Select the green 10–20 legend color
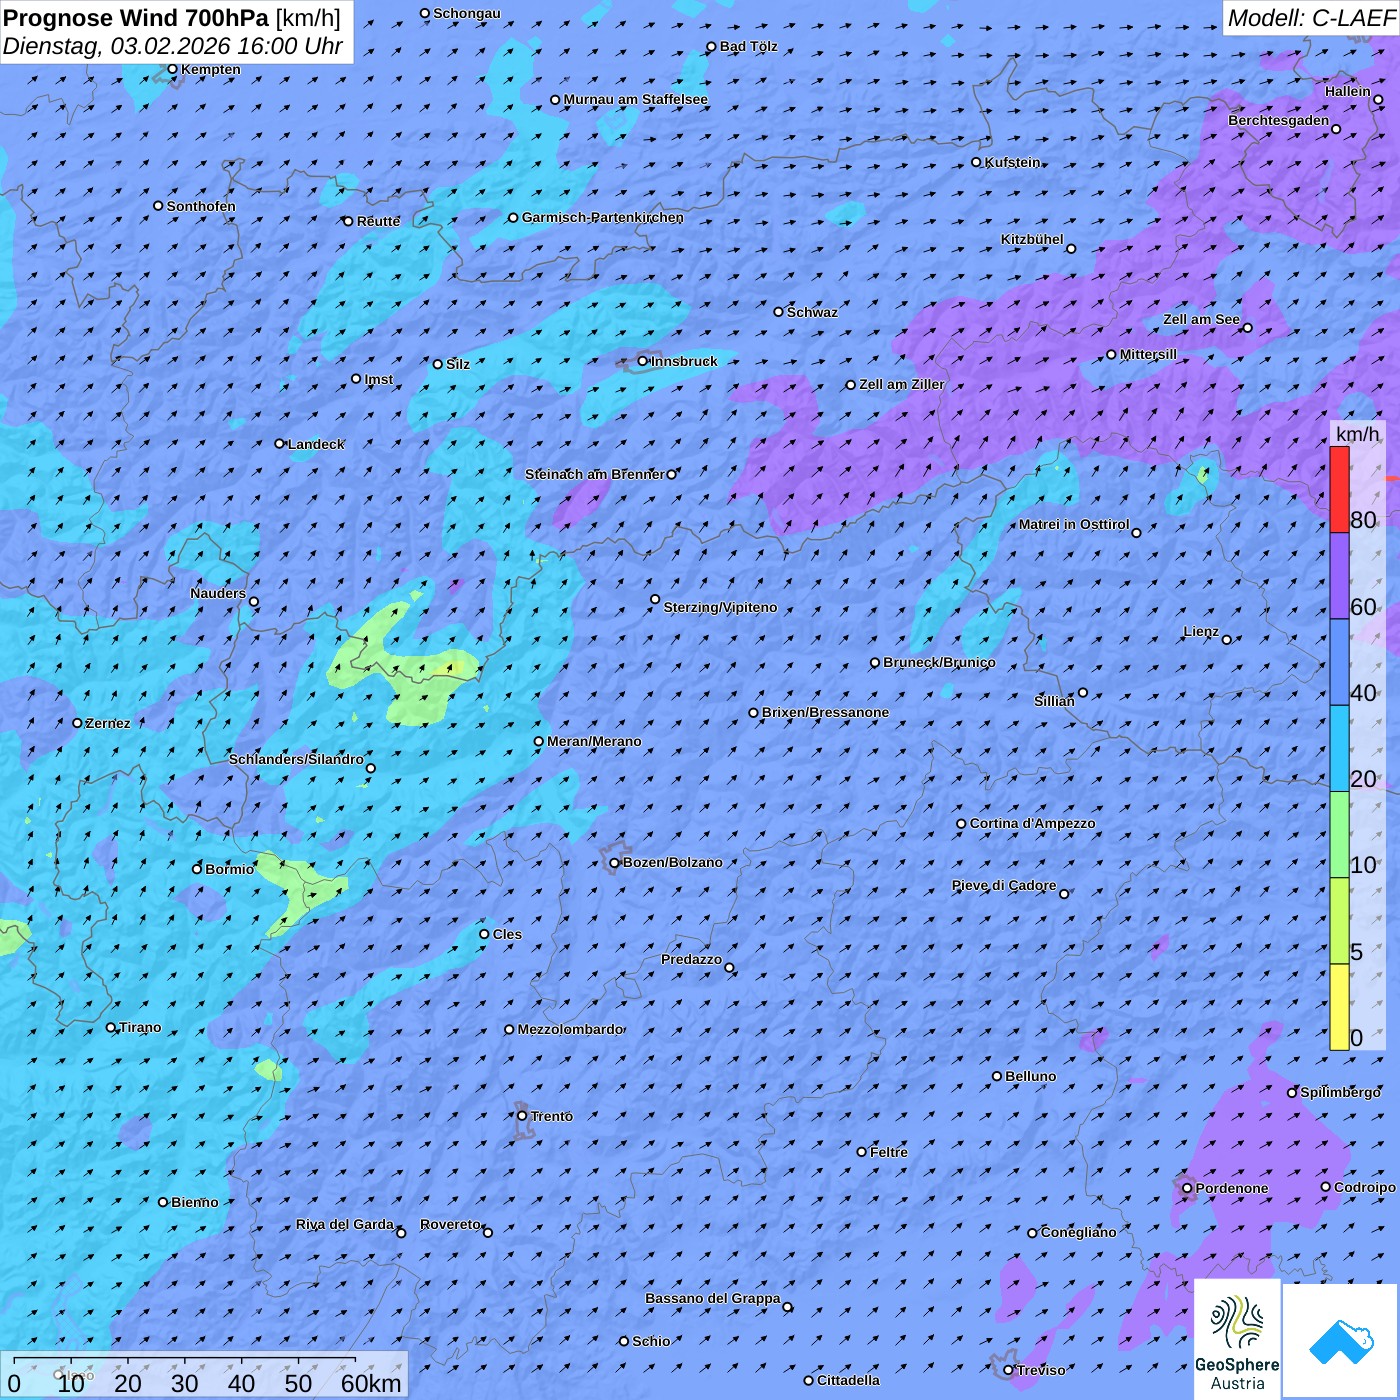The height and width of the screenshot is (1400, 1400). click(x=1339, y=835)
